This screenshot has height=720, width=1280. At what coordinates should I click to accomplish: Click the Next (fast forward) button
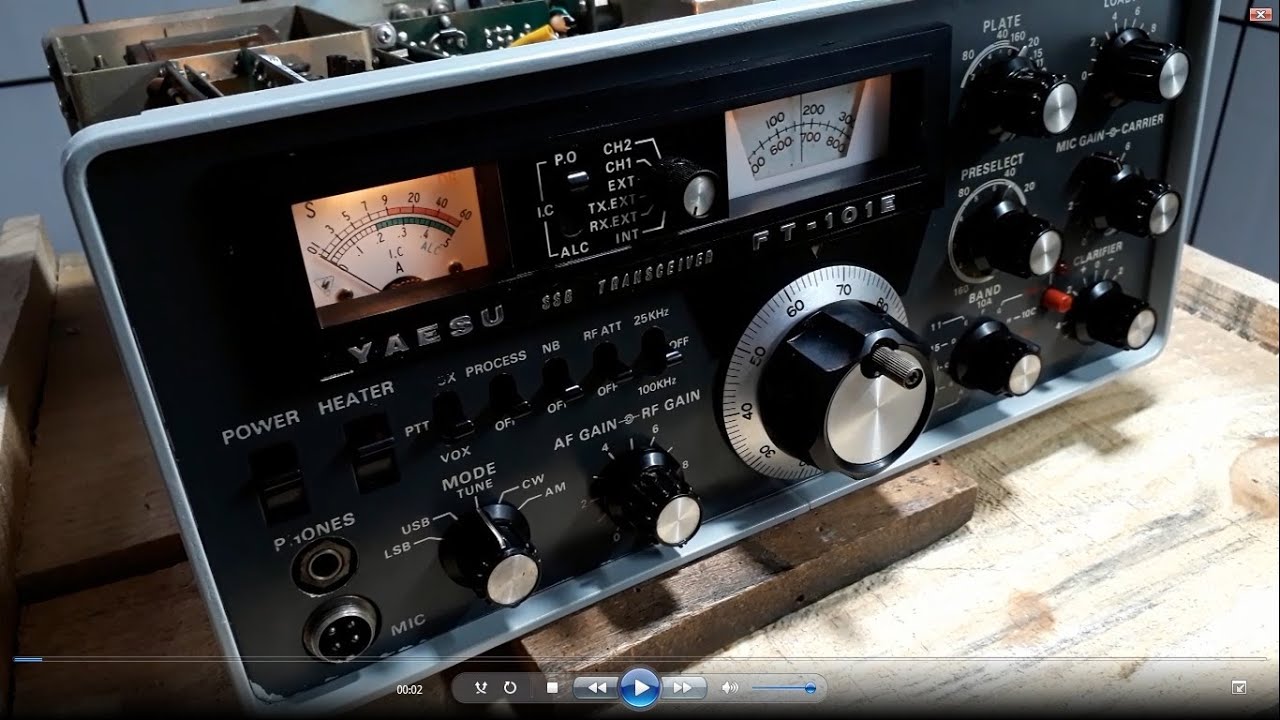(683, 688)
